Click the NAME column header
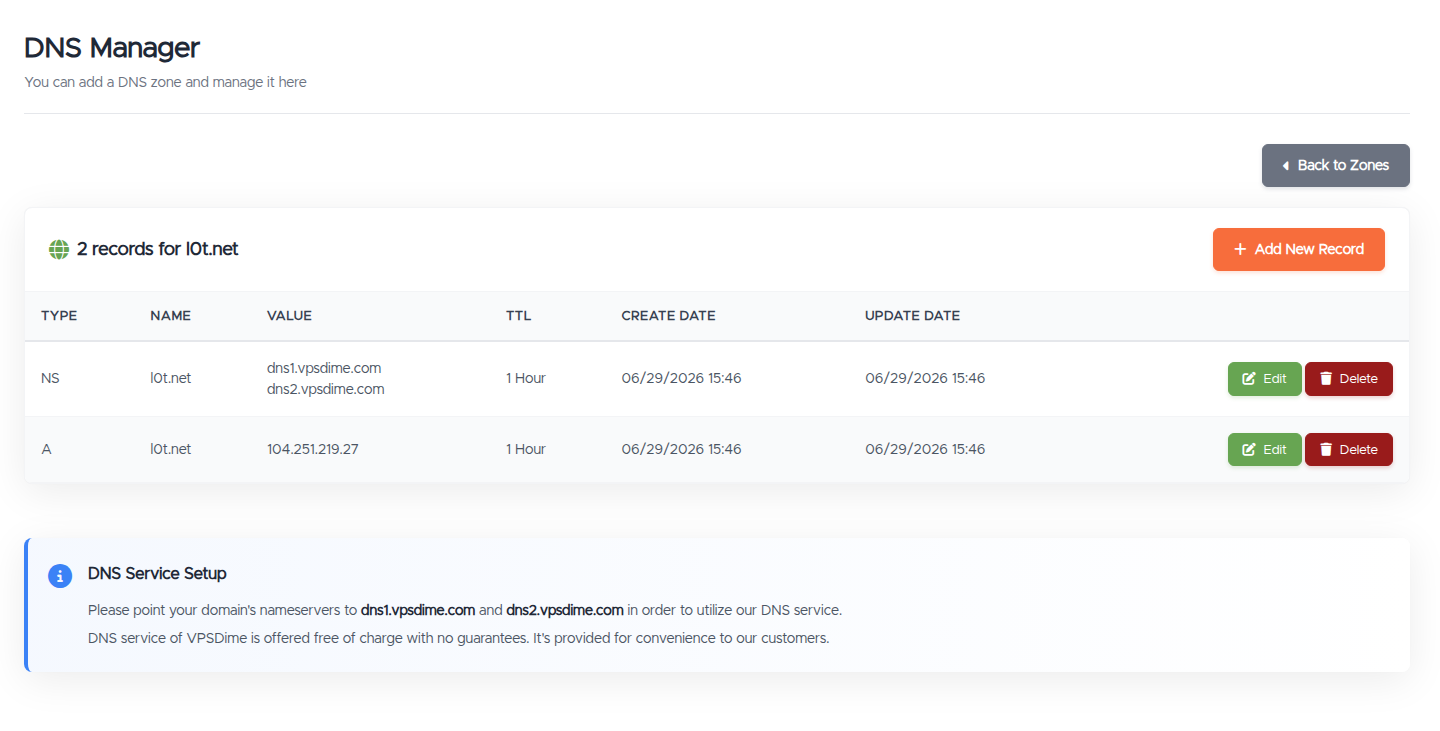Viewport: 1440px width, 731px height. 170,316
